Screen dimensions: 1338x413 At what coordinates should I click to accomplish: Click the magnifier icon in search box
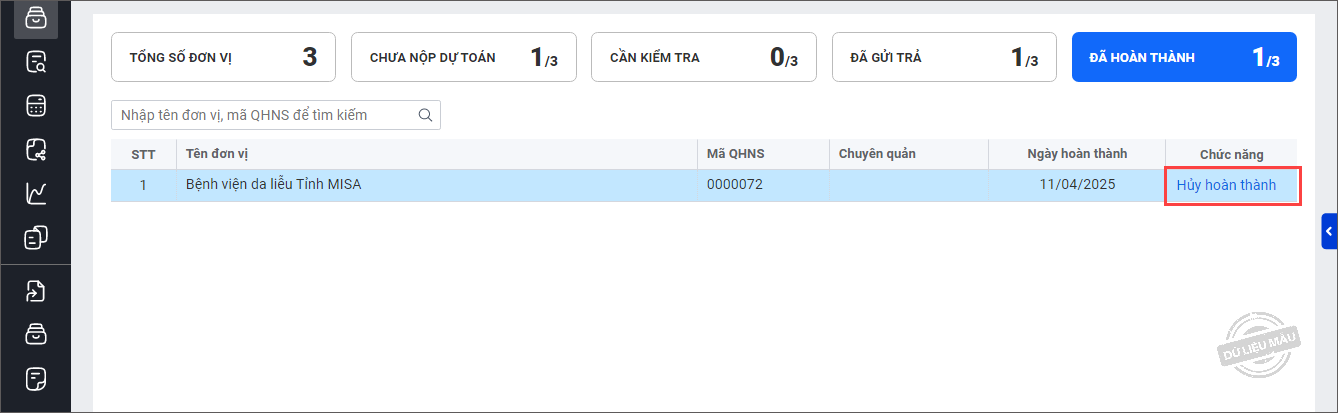point(425,115)
